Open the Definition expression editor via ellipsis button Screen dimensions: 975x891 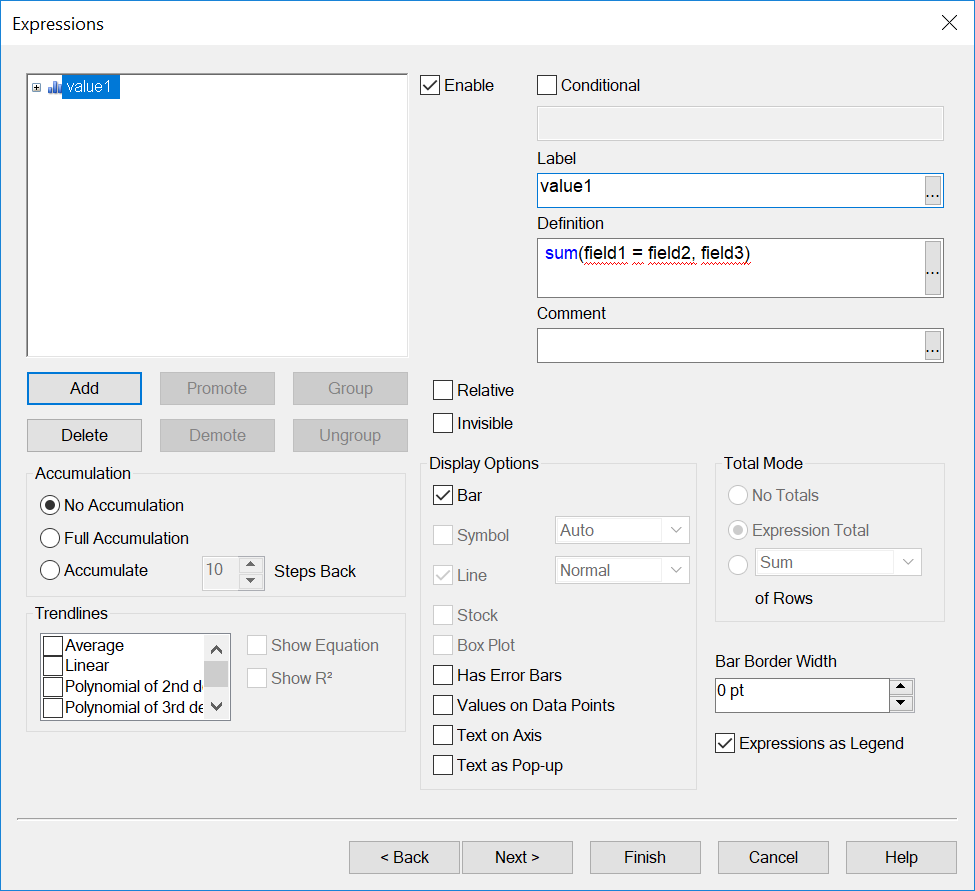point(932,267)
